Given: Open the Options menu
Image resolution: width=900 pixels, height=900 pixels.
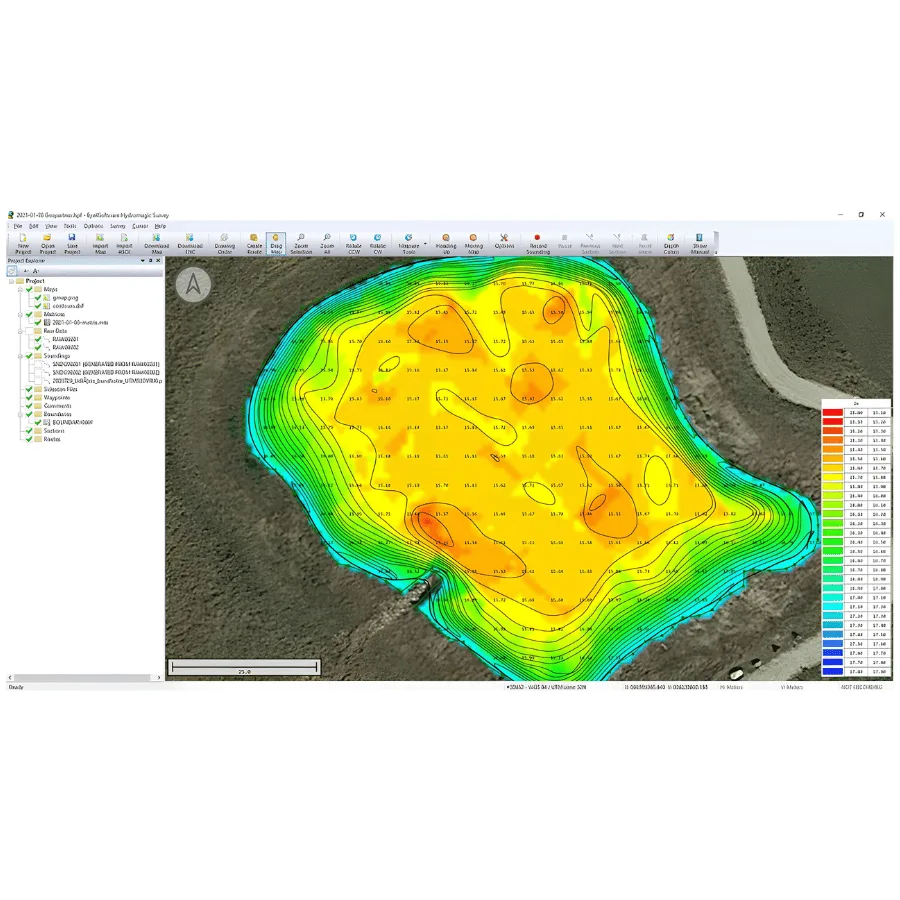Looking at the screenshot, I should coord(94,226).
